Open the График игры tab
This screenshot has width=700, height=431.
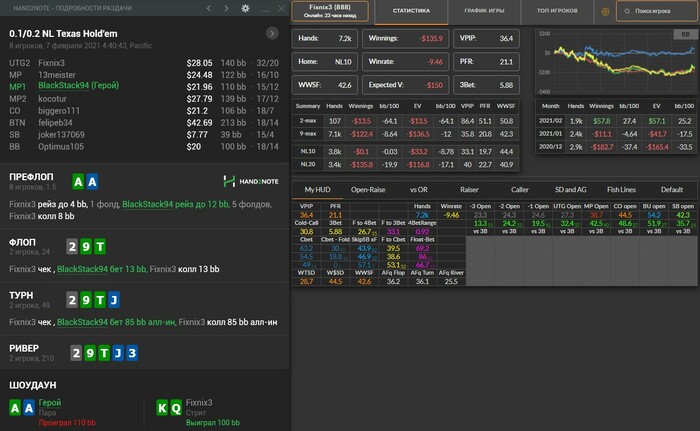click(484, 11)
